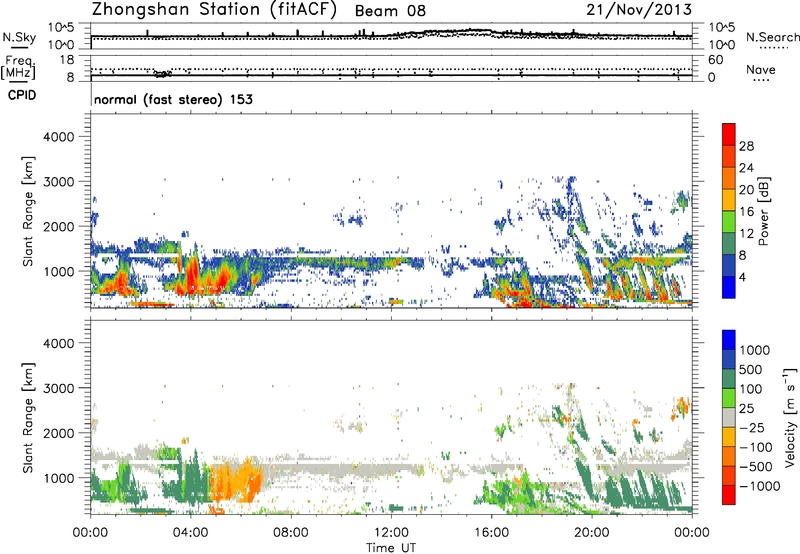Click the '08:00' time tick label
The width and height of the screenshot is (800, 554).
[x=291, y=533]
